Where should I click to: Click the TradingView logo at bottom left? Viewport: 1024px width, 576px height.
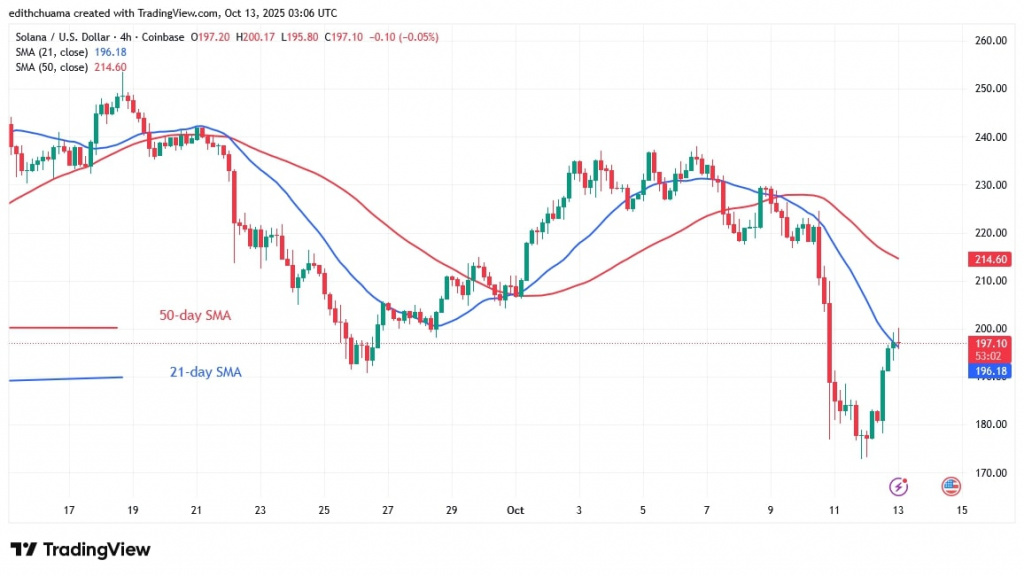tap(80, 549)
